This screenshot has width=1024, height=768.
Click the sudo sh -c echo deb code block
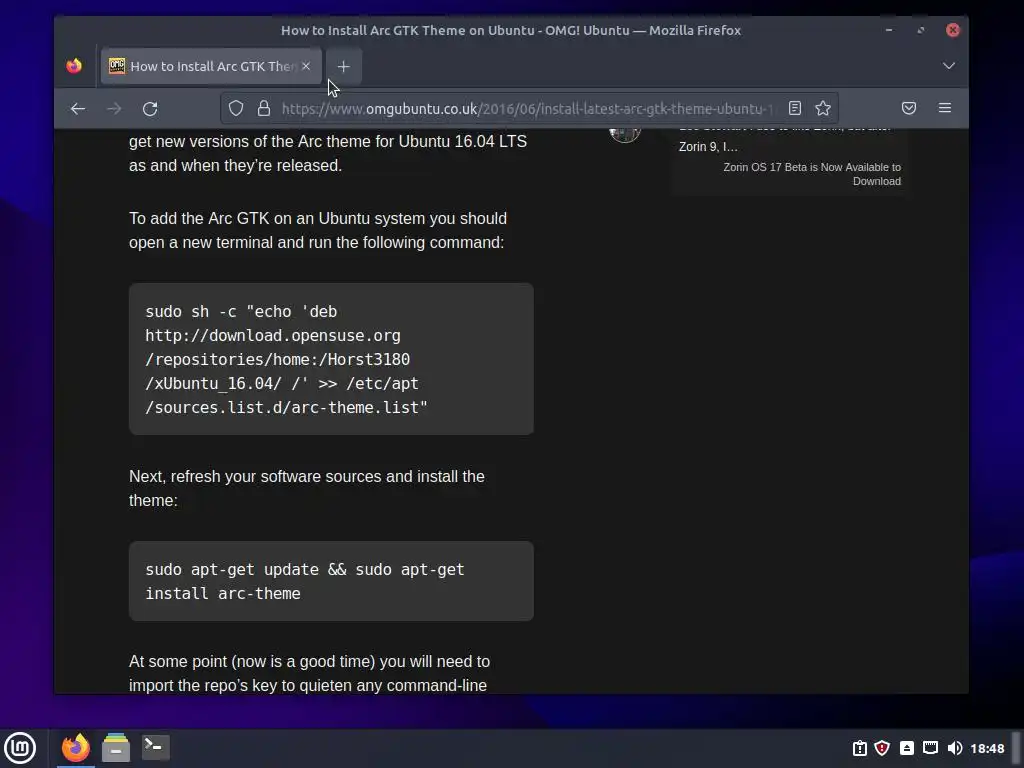[331, 359]
